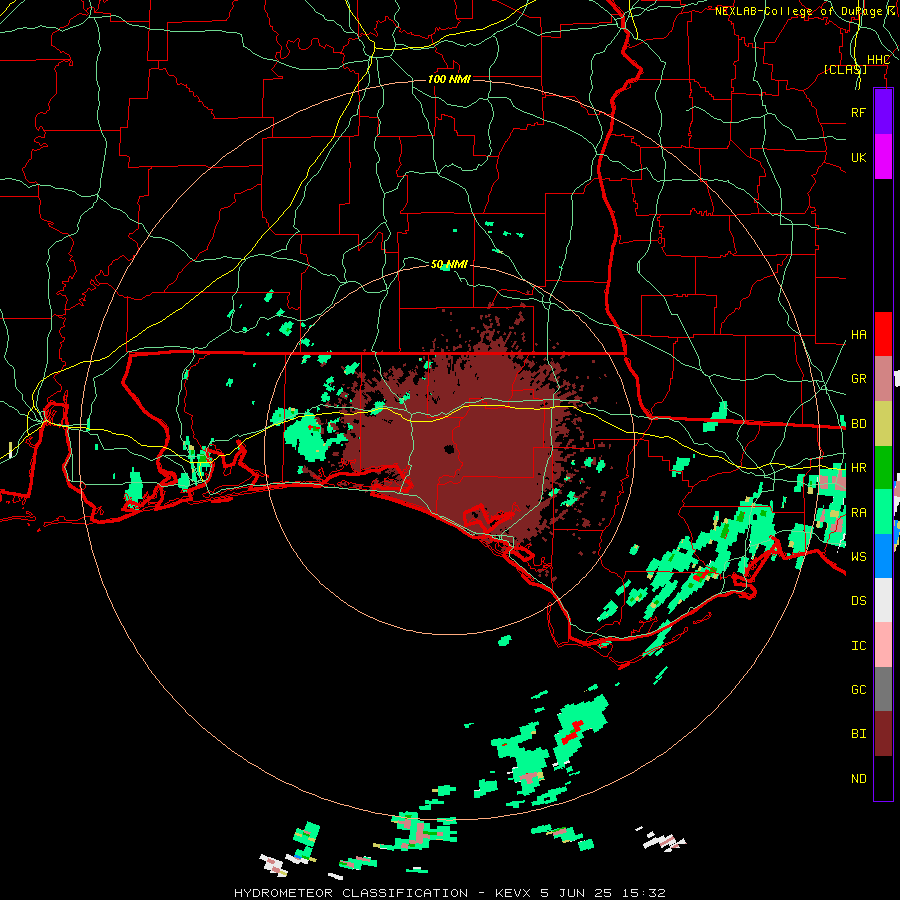Viewport: 900px width, 900px height.
Task: Click the WS legend label
Action: 858,556
